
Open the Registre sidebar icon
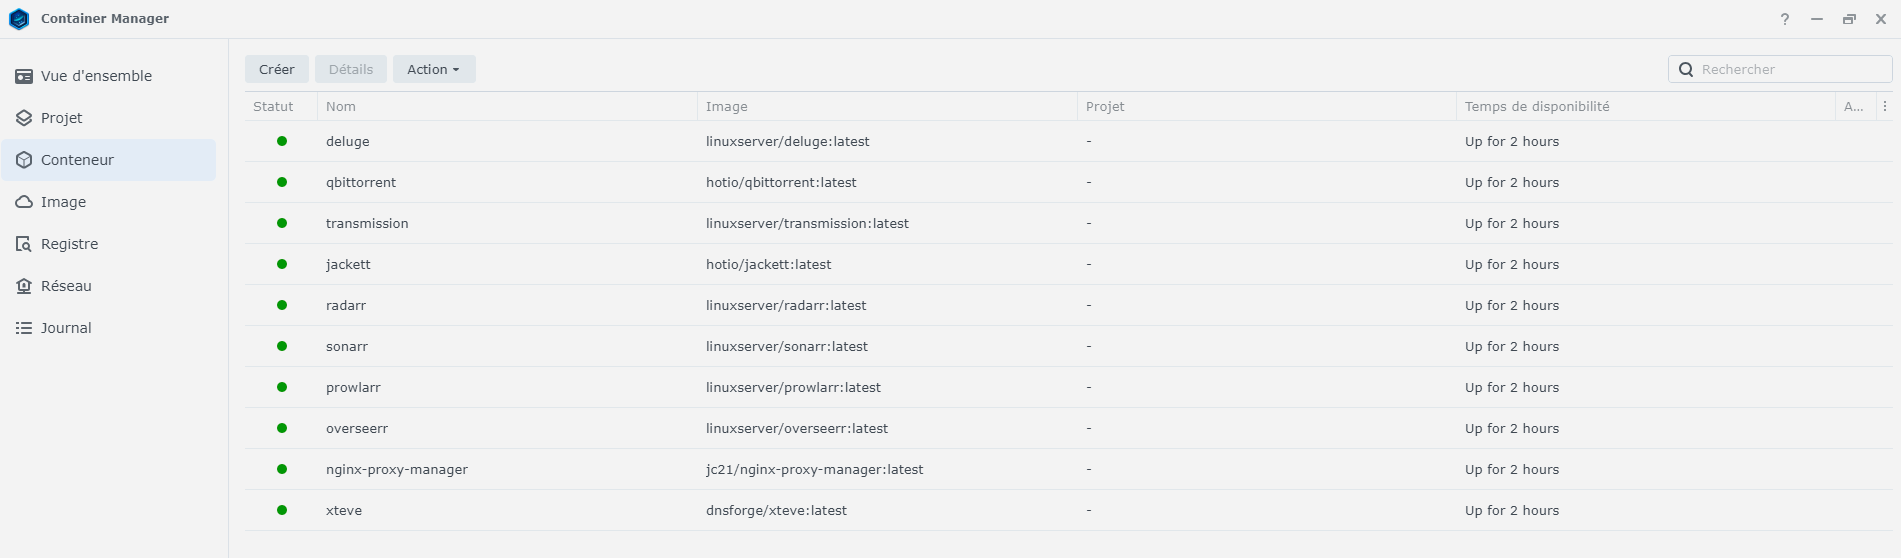pos(24,244)
